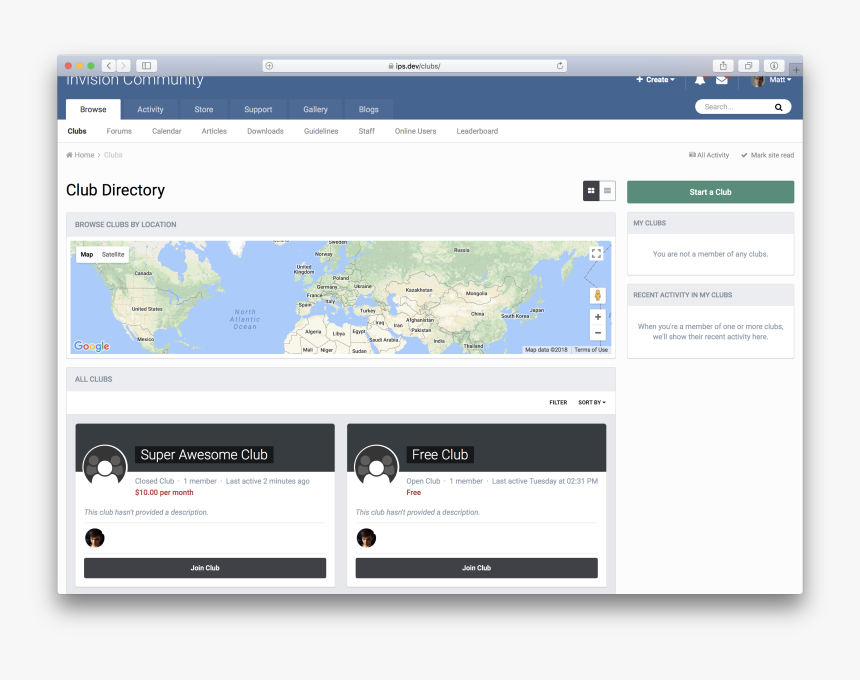Click the Free Club avatar icon
Viewport: 860px width, 680px height.
coord(376,467)
